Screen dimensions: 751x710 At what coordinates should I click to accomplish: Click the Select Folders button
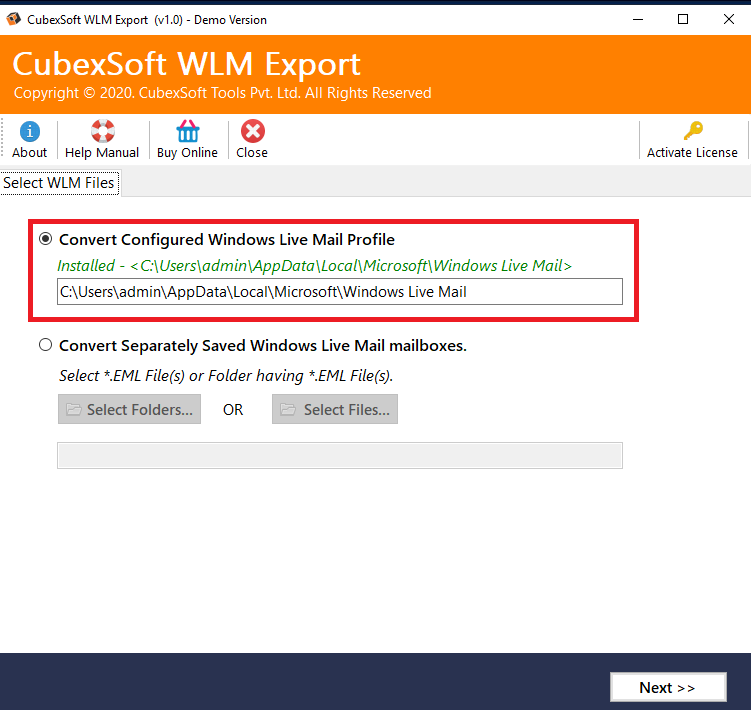click(x=129, y=410)
